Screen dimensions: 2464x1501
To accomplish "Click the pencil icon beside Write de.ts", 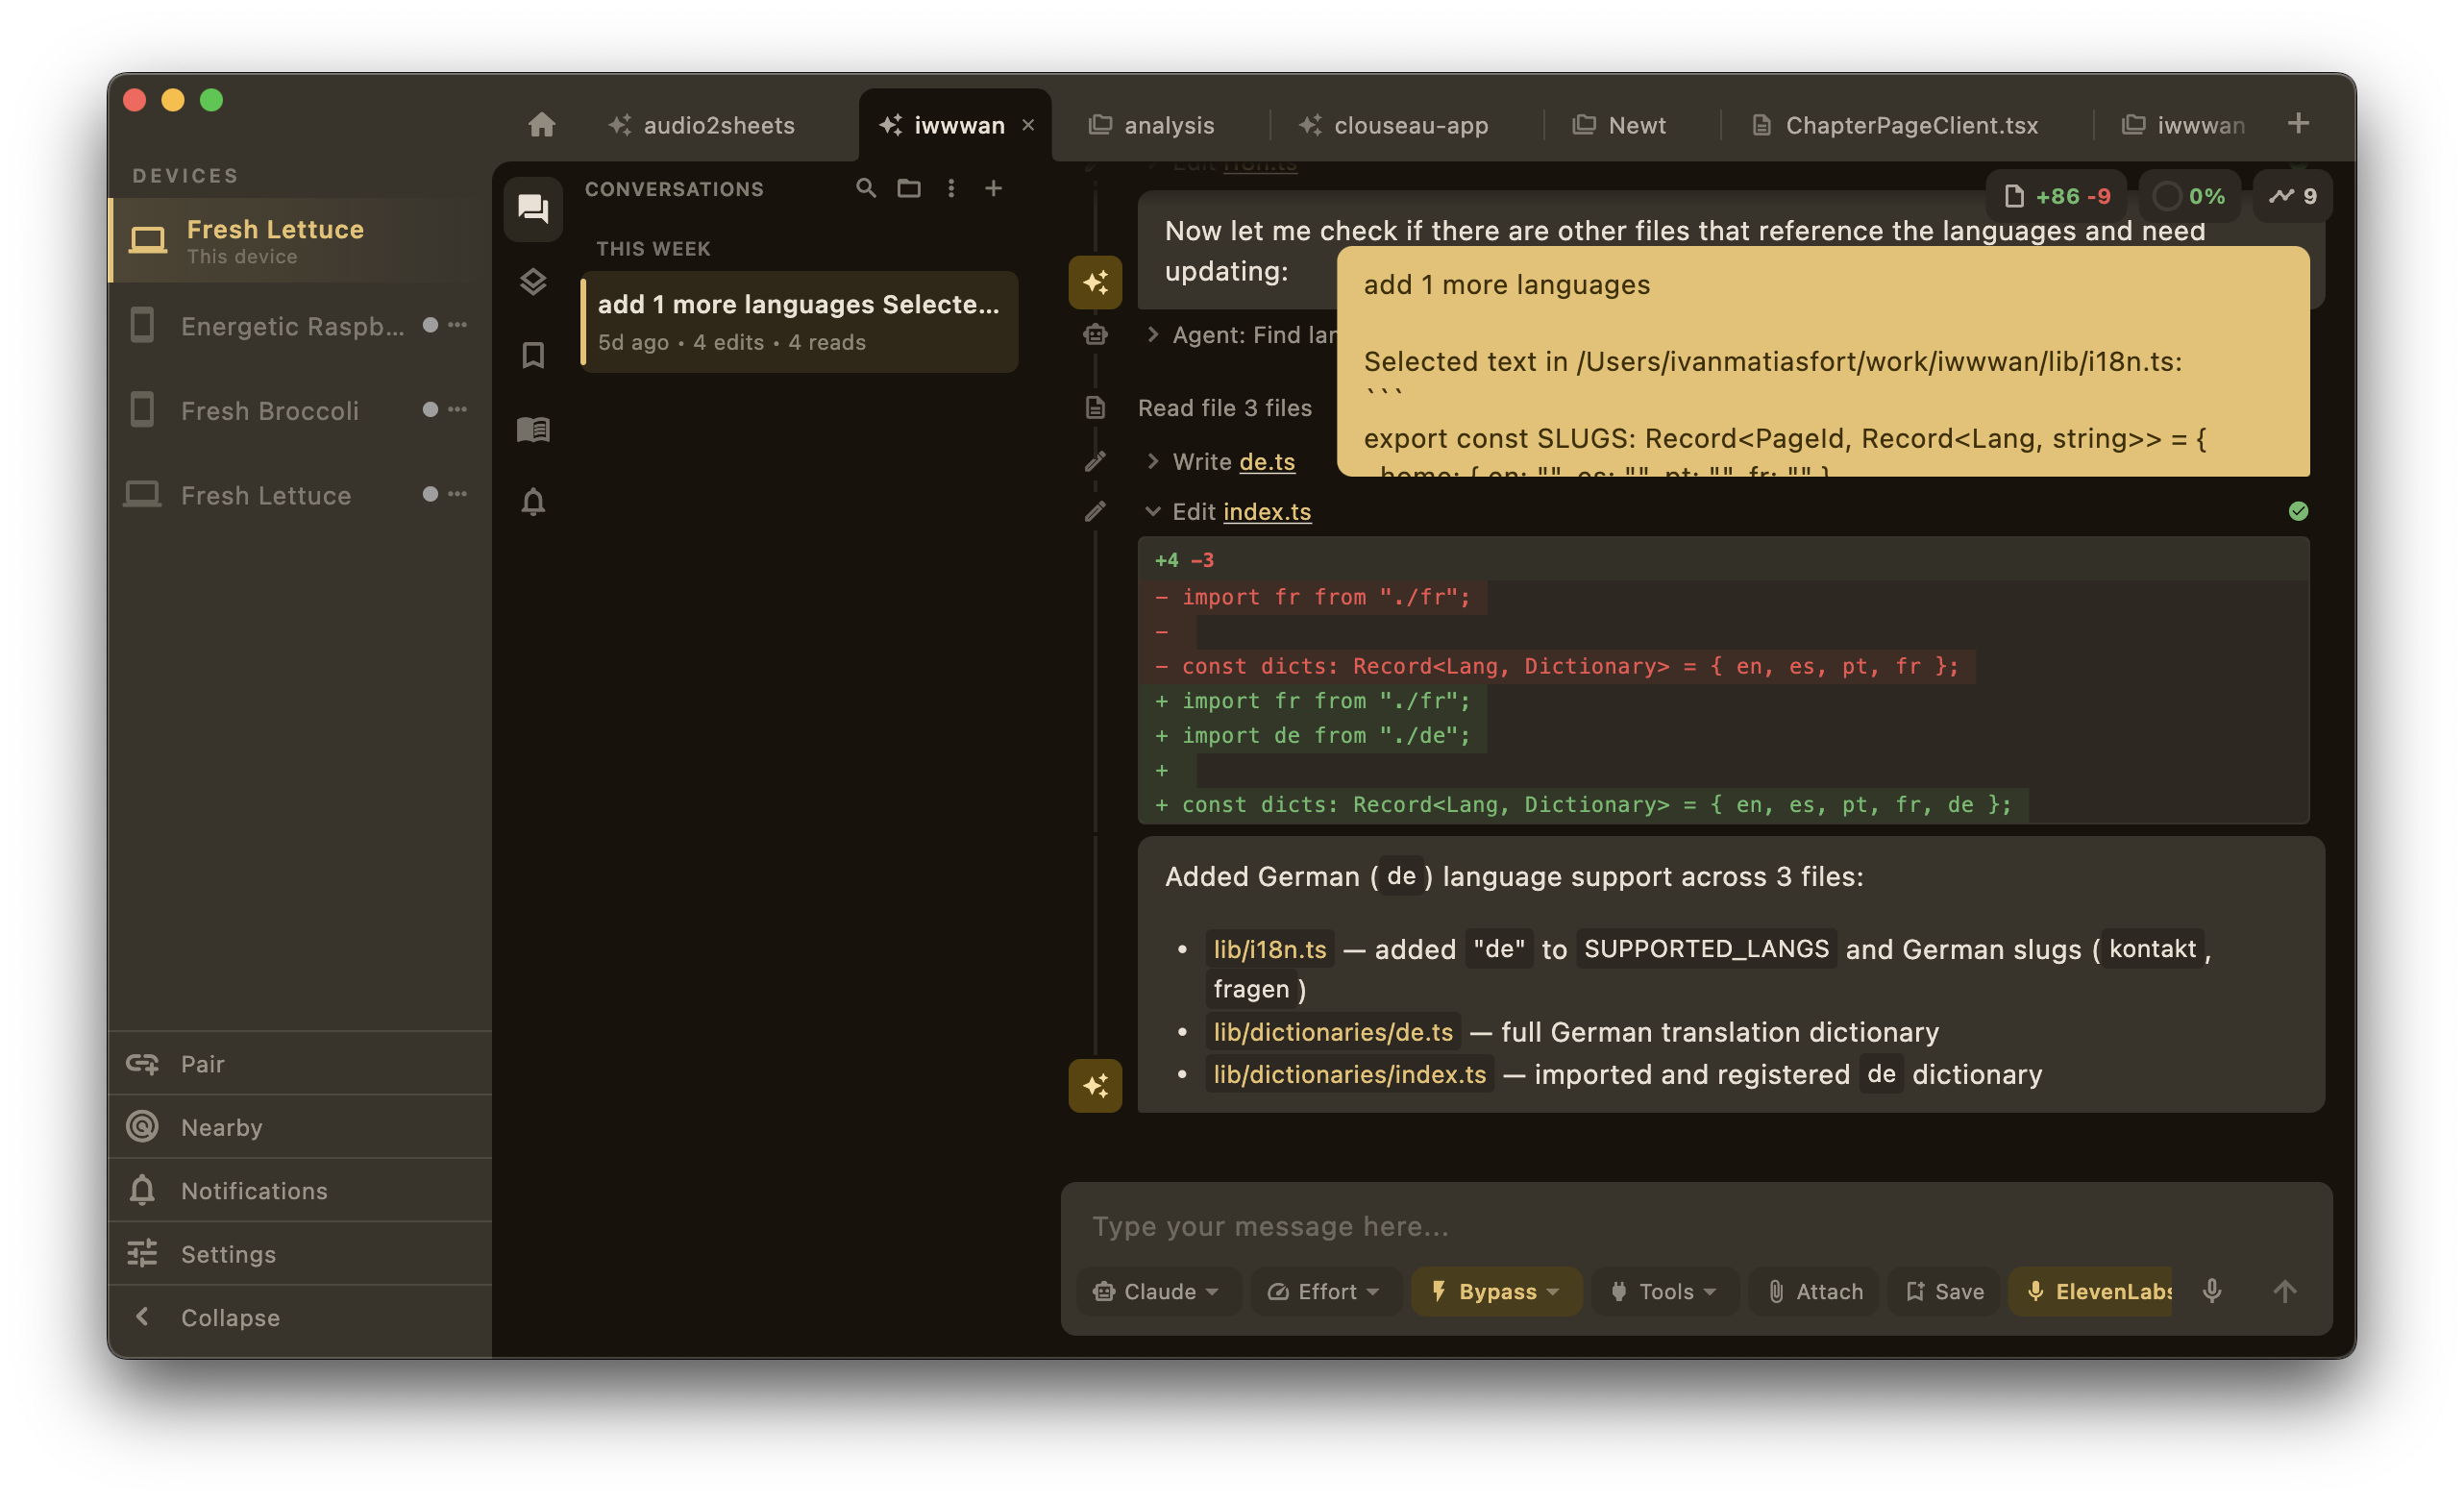I will tap(1095, 461).
